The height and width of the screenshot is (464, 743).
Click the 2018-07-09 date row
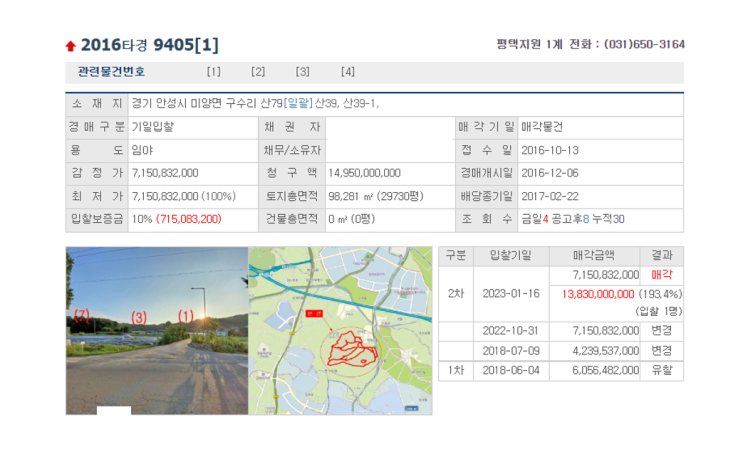[x=511, y=351]
